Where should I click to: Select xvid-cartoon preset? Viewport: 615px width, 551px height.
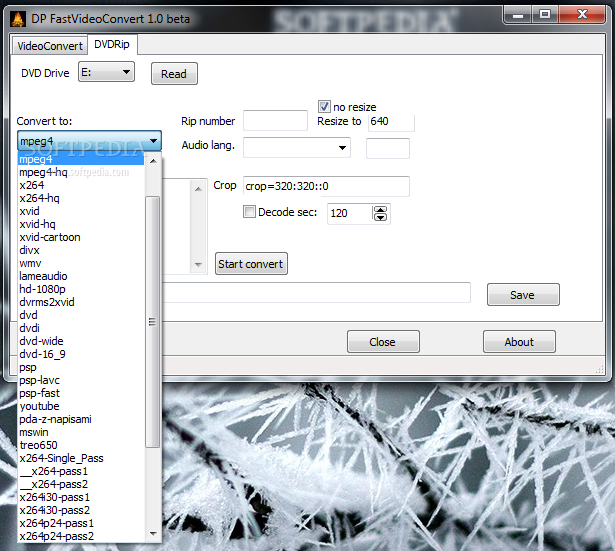point(81,237)
